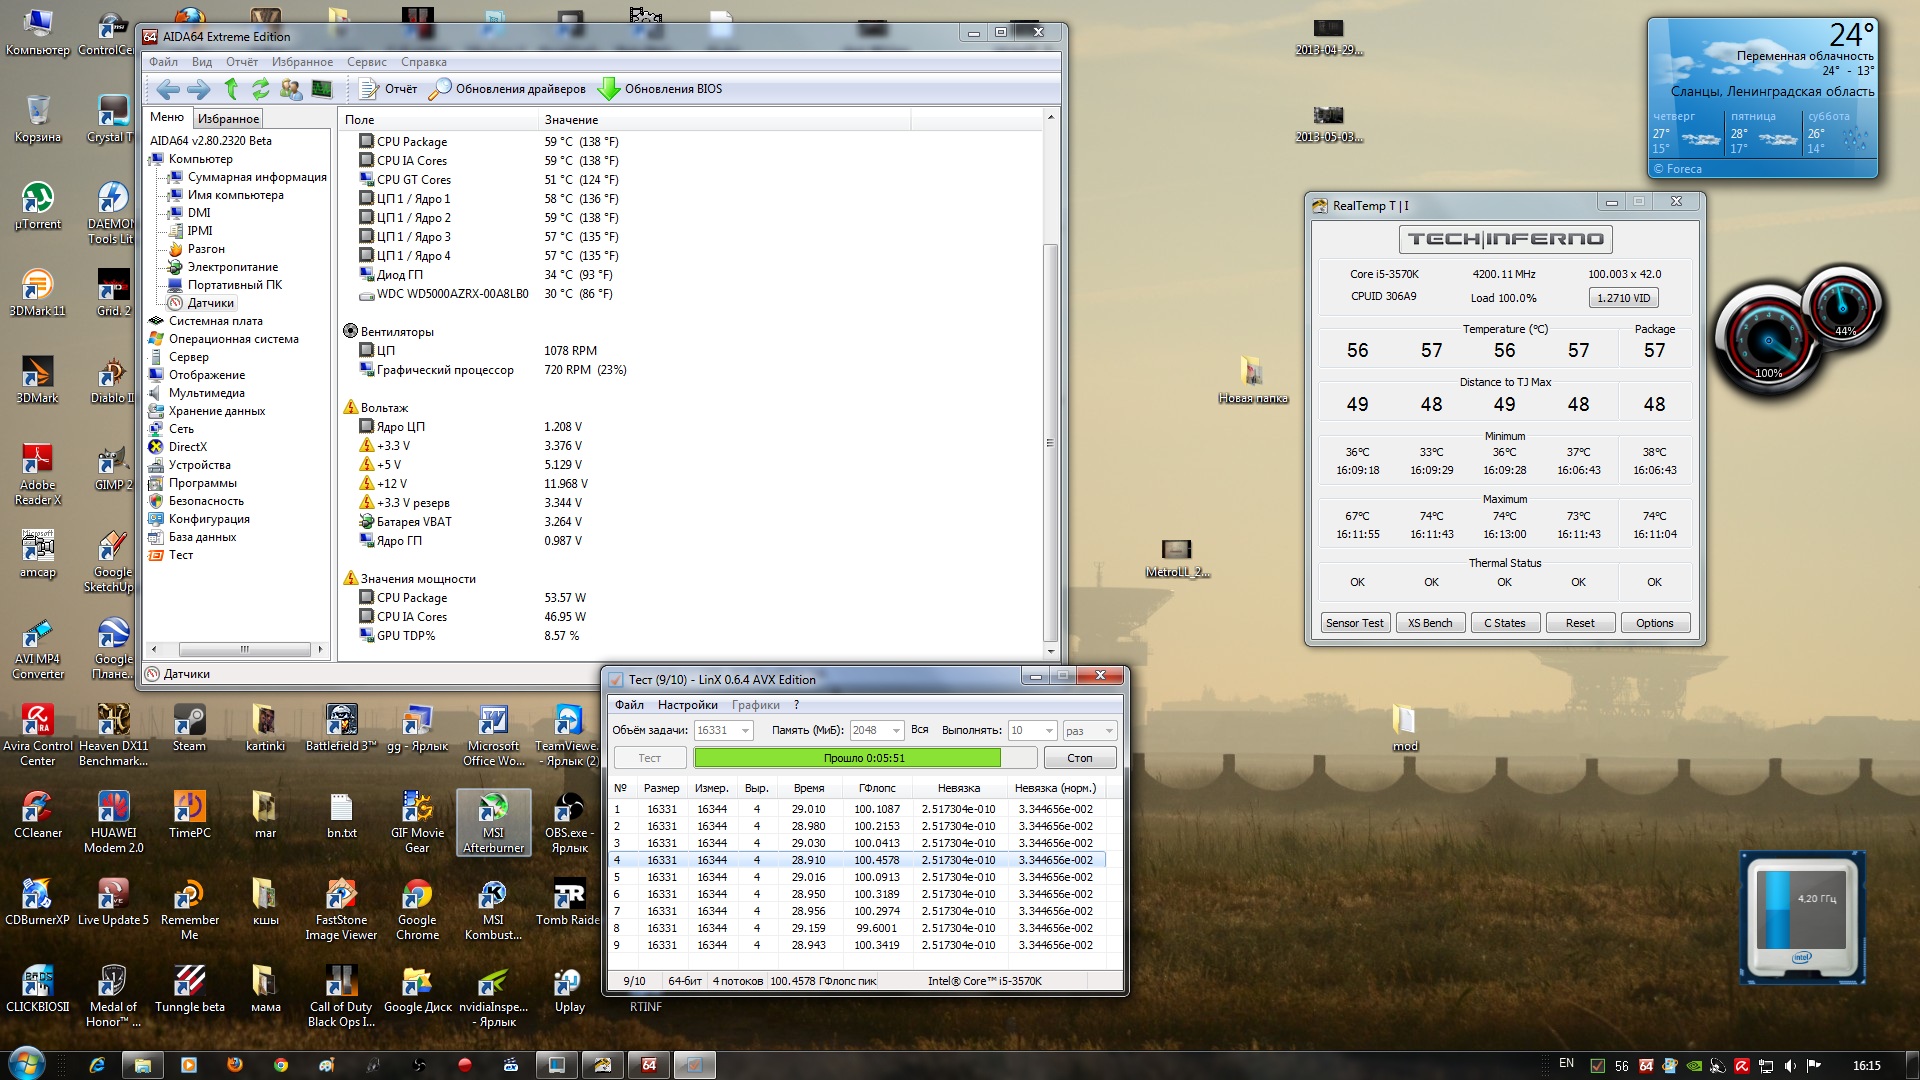Click Обновления BIOS green arrow
1920x1080 pixels.
[608, 89]
